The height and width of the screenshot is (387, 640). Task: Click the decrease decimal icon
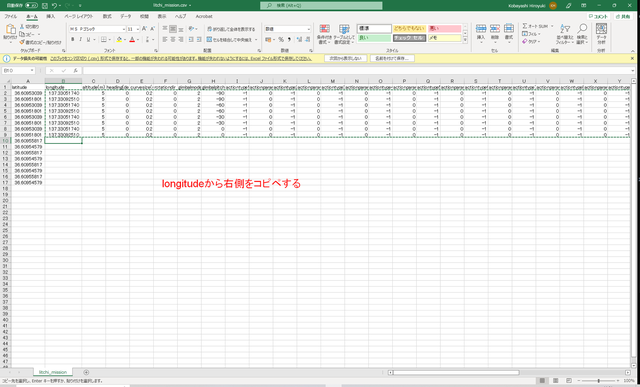tap(307, 40)
